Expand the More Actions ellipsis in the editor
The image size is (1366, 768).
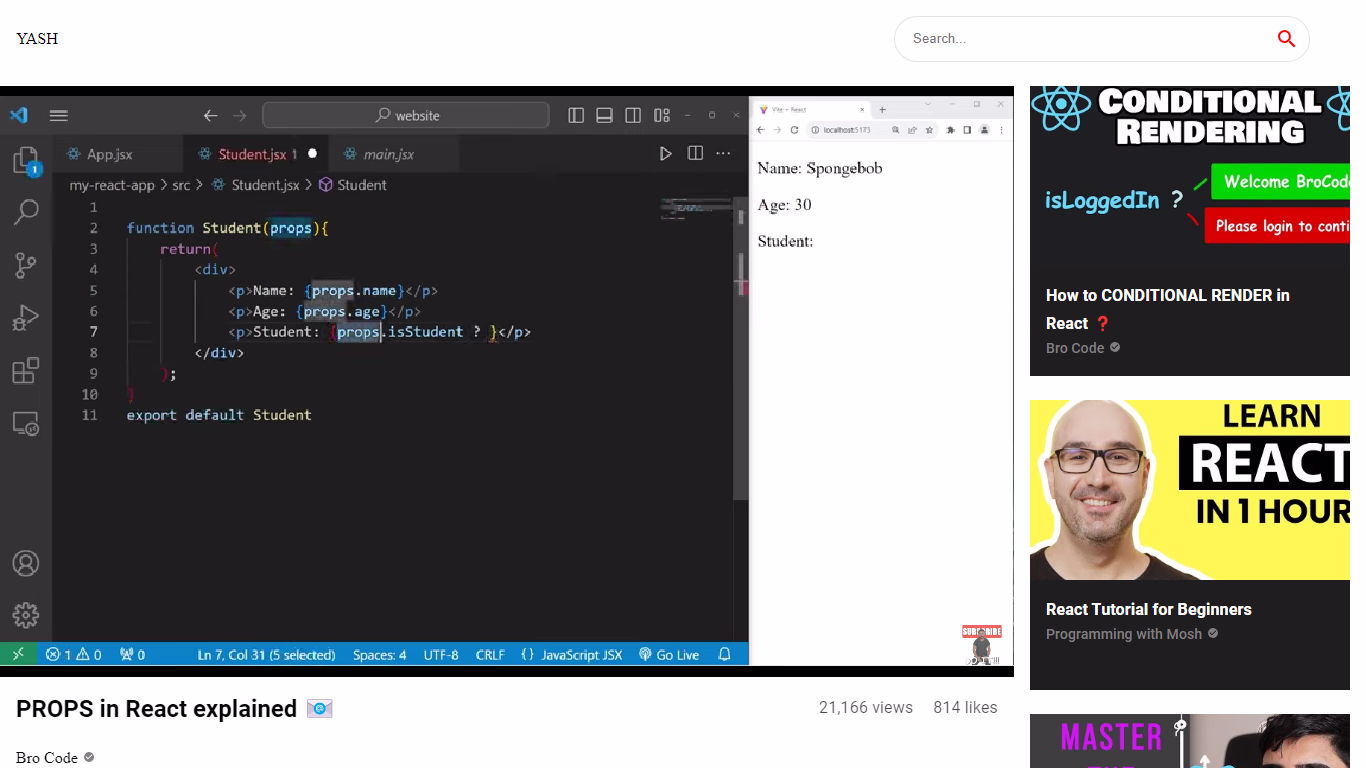click(x=724, y=154)
